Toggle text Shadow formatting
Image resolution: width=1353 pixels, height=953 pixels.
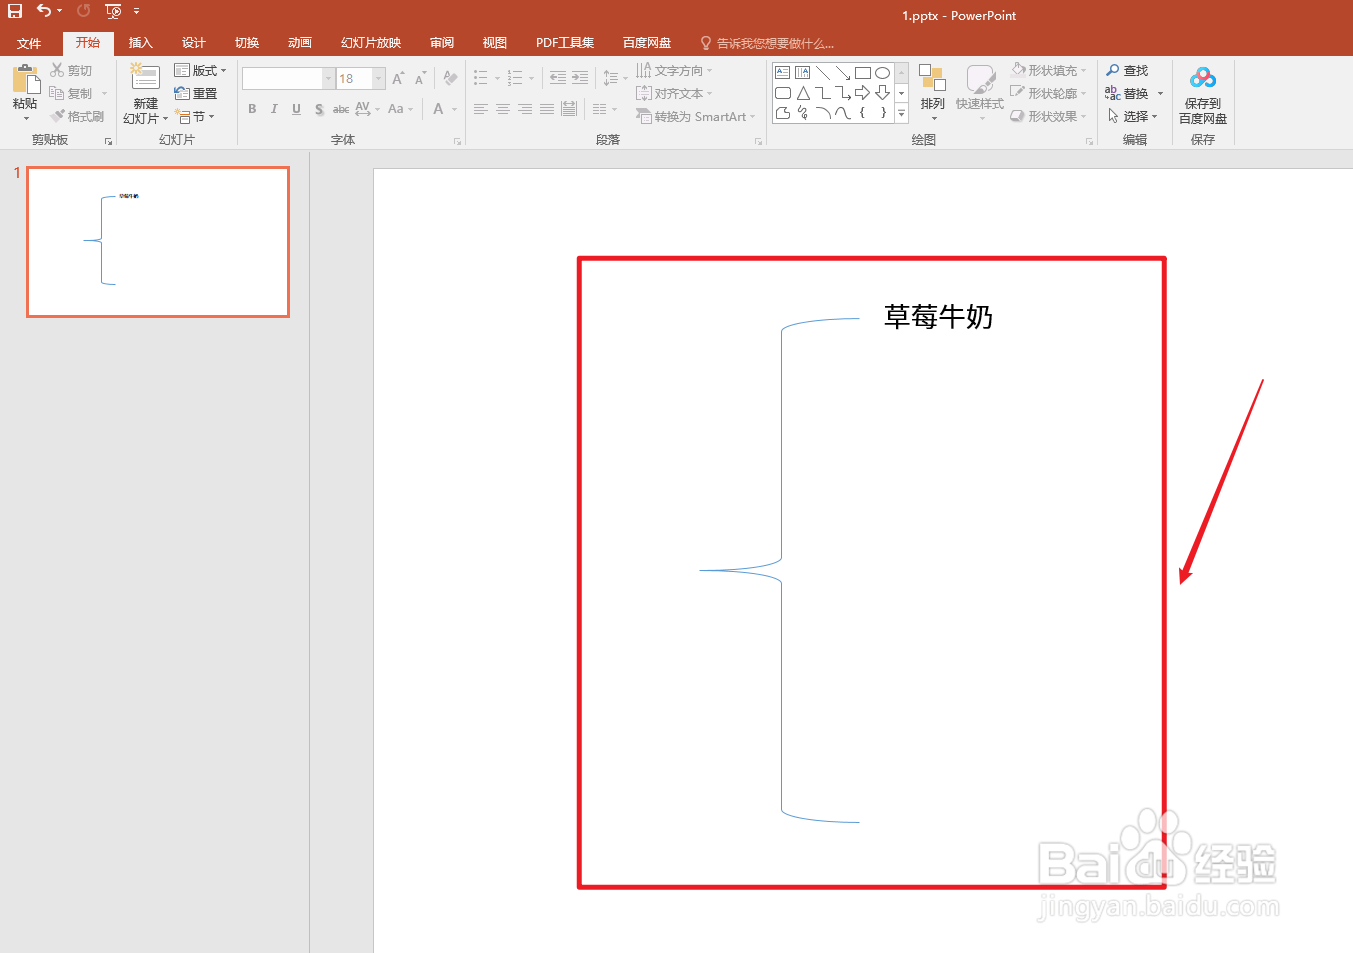pos(319,109)
